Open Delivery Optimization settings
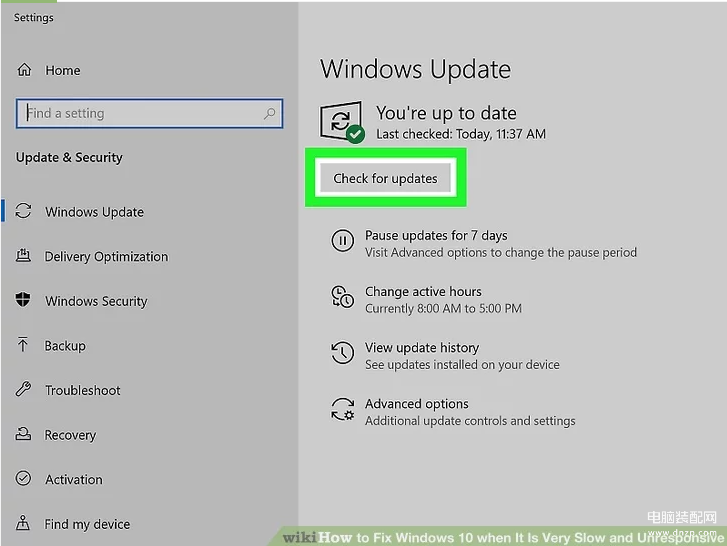The width and height of the screenshot is (727, 546). coord(107,256)
